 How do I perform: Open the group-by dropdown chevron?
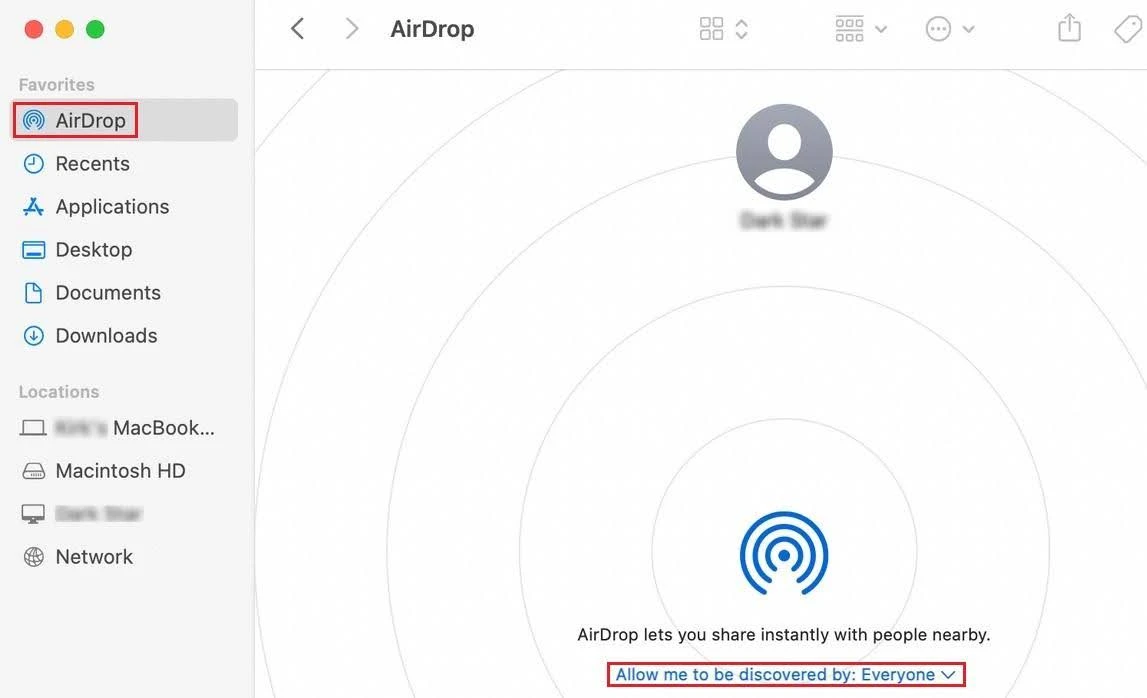pos(881,28)
